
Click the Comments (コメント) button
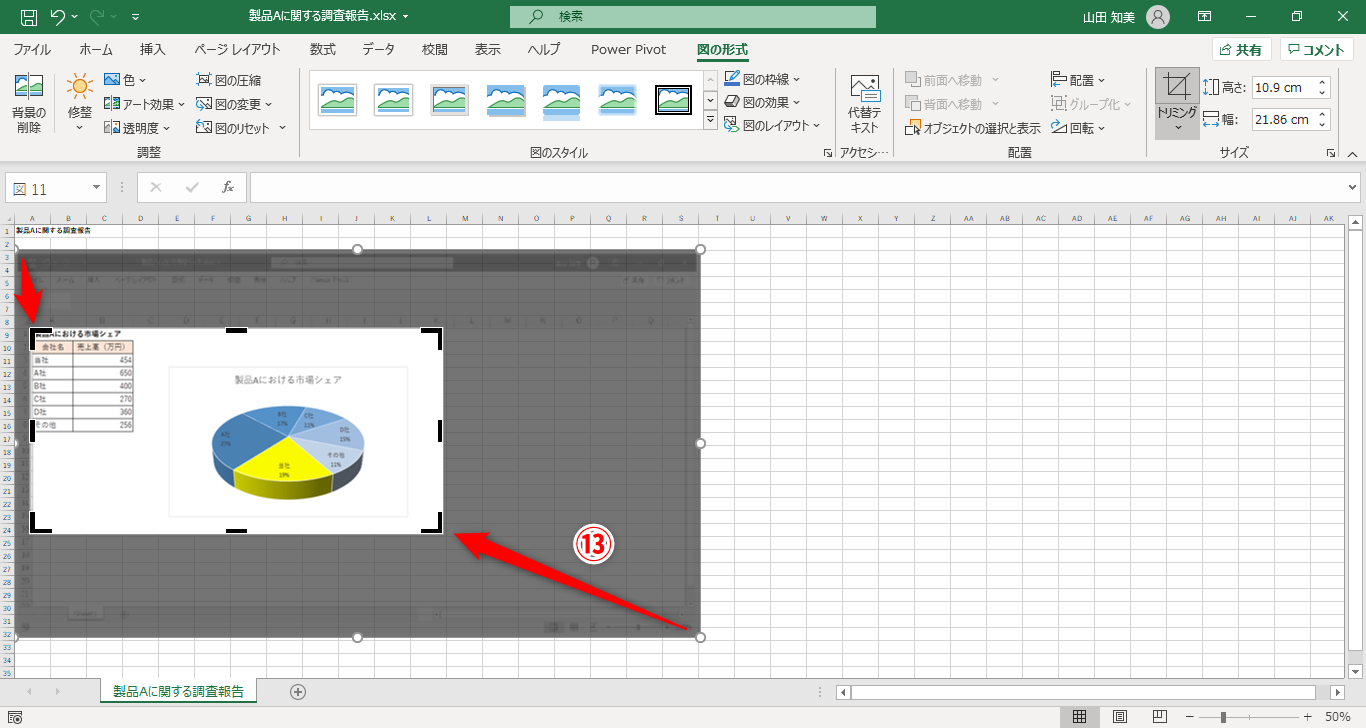(1317, 50)
